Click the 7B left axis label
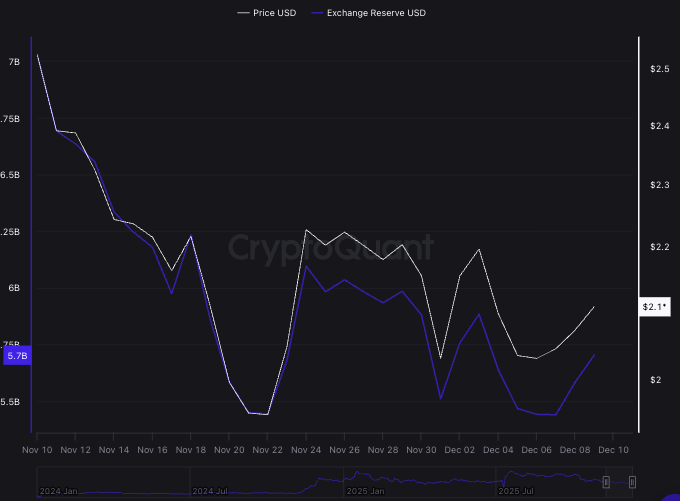The height and width of the screenshot is (501, 680). (14, 62)
